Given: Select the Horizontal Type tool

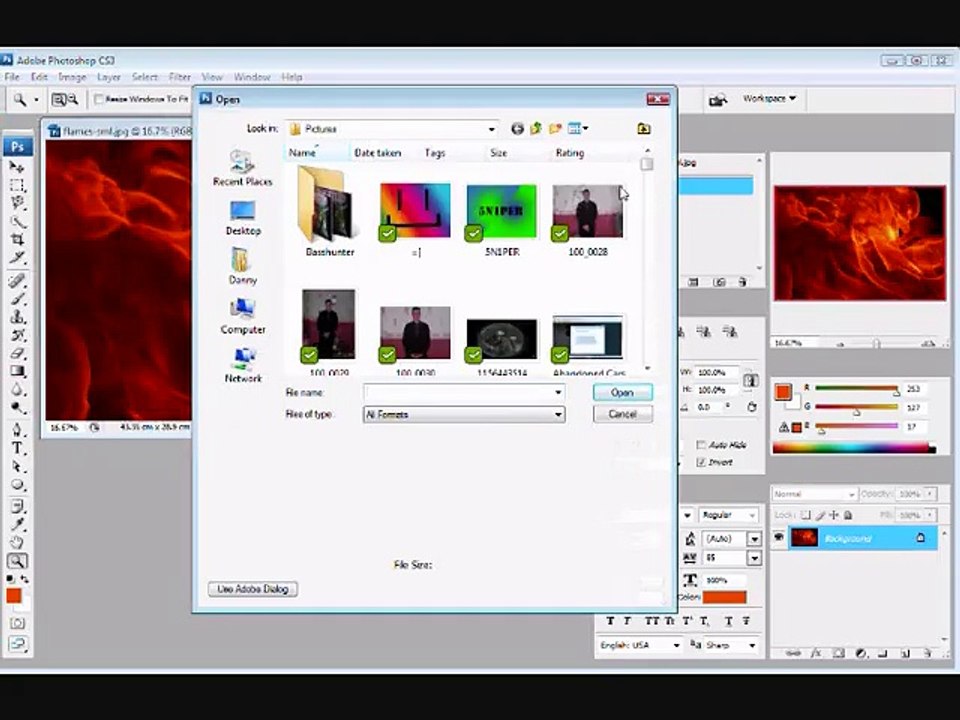Looking at the screenshot, I should (17, 448).
